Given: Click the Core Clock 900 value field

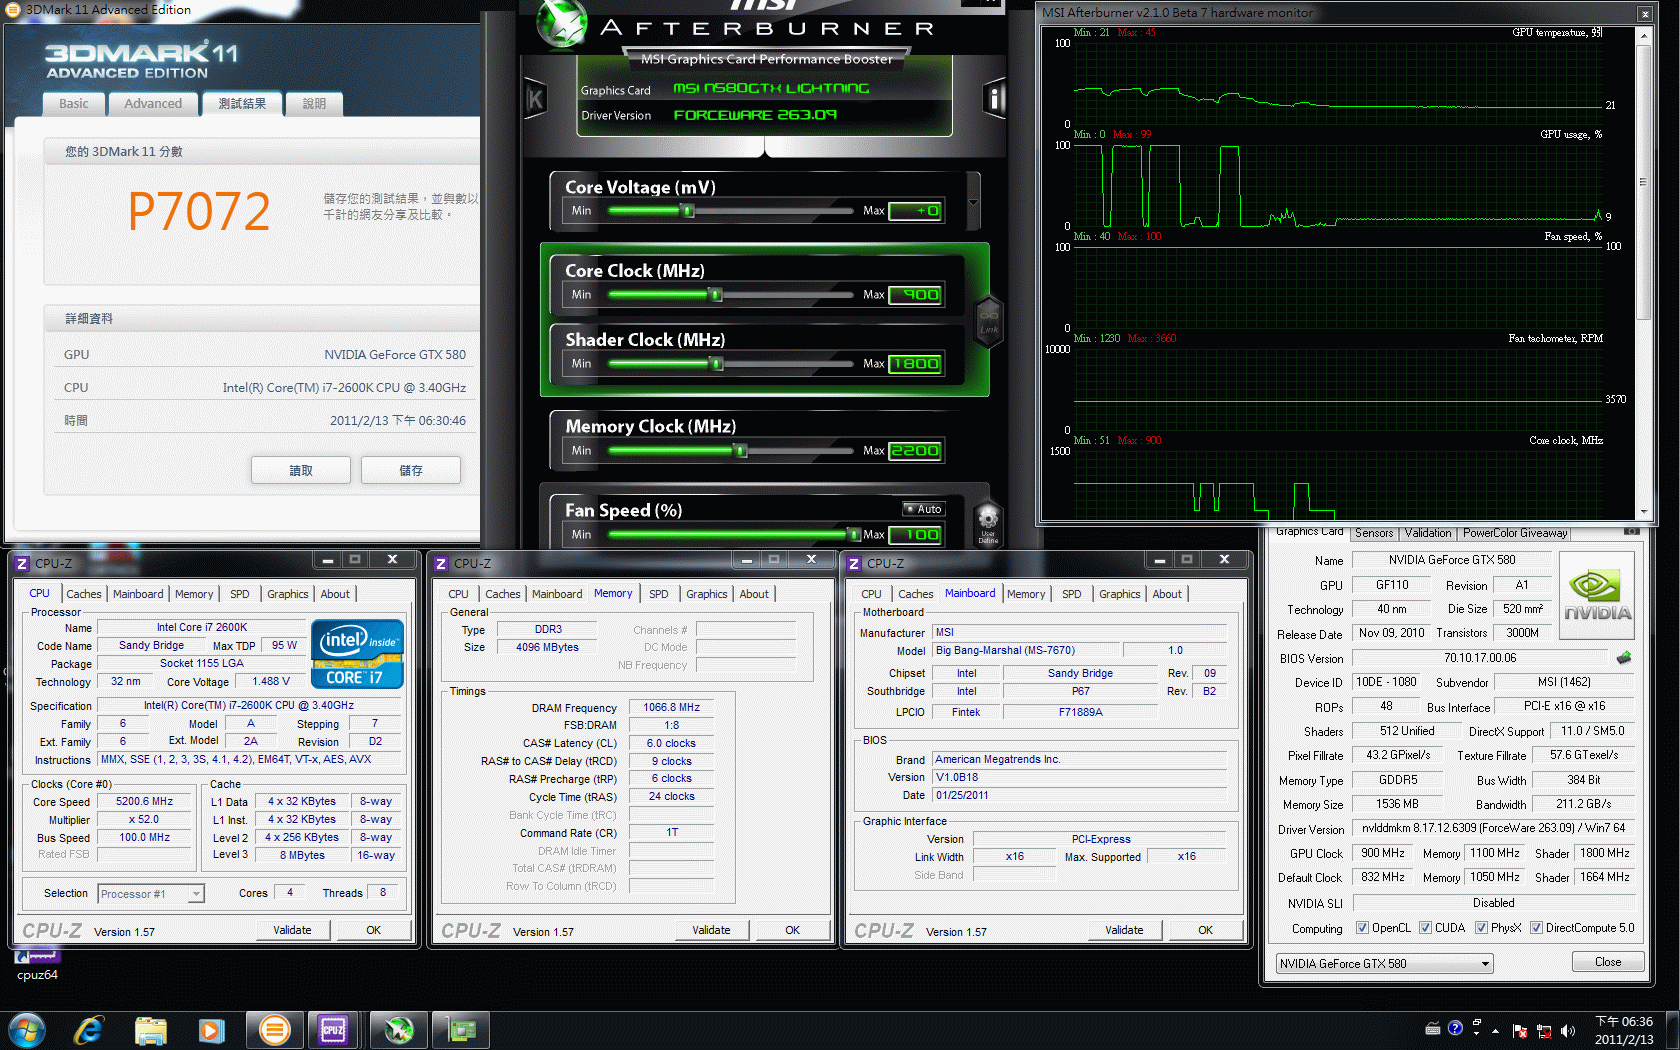Looking at the screenshot, I should 915,294.
